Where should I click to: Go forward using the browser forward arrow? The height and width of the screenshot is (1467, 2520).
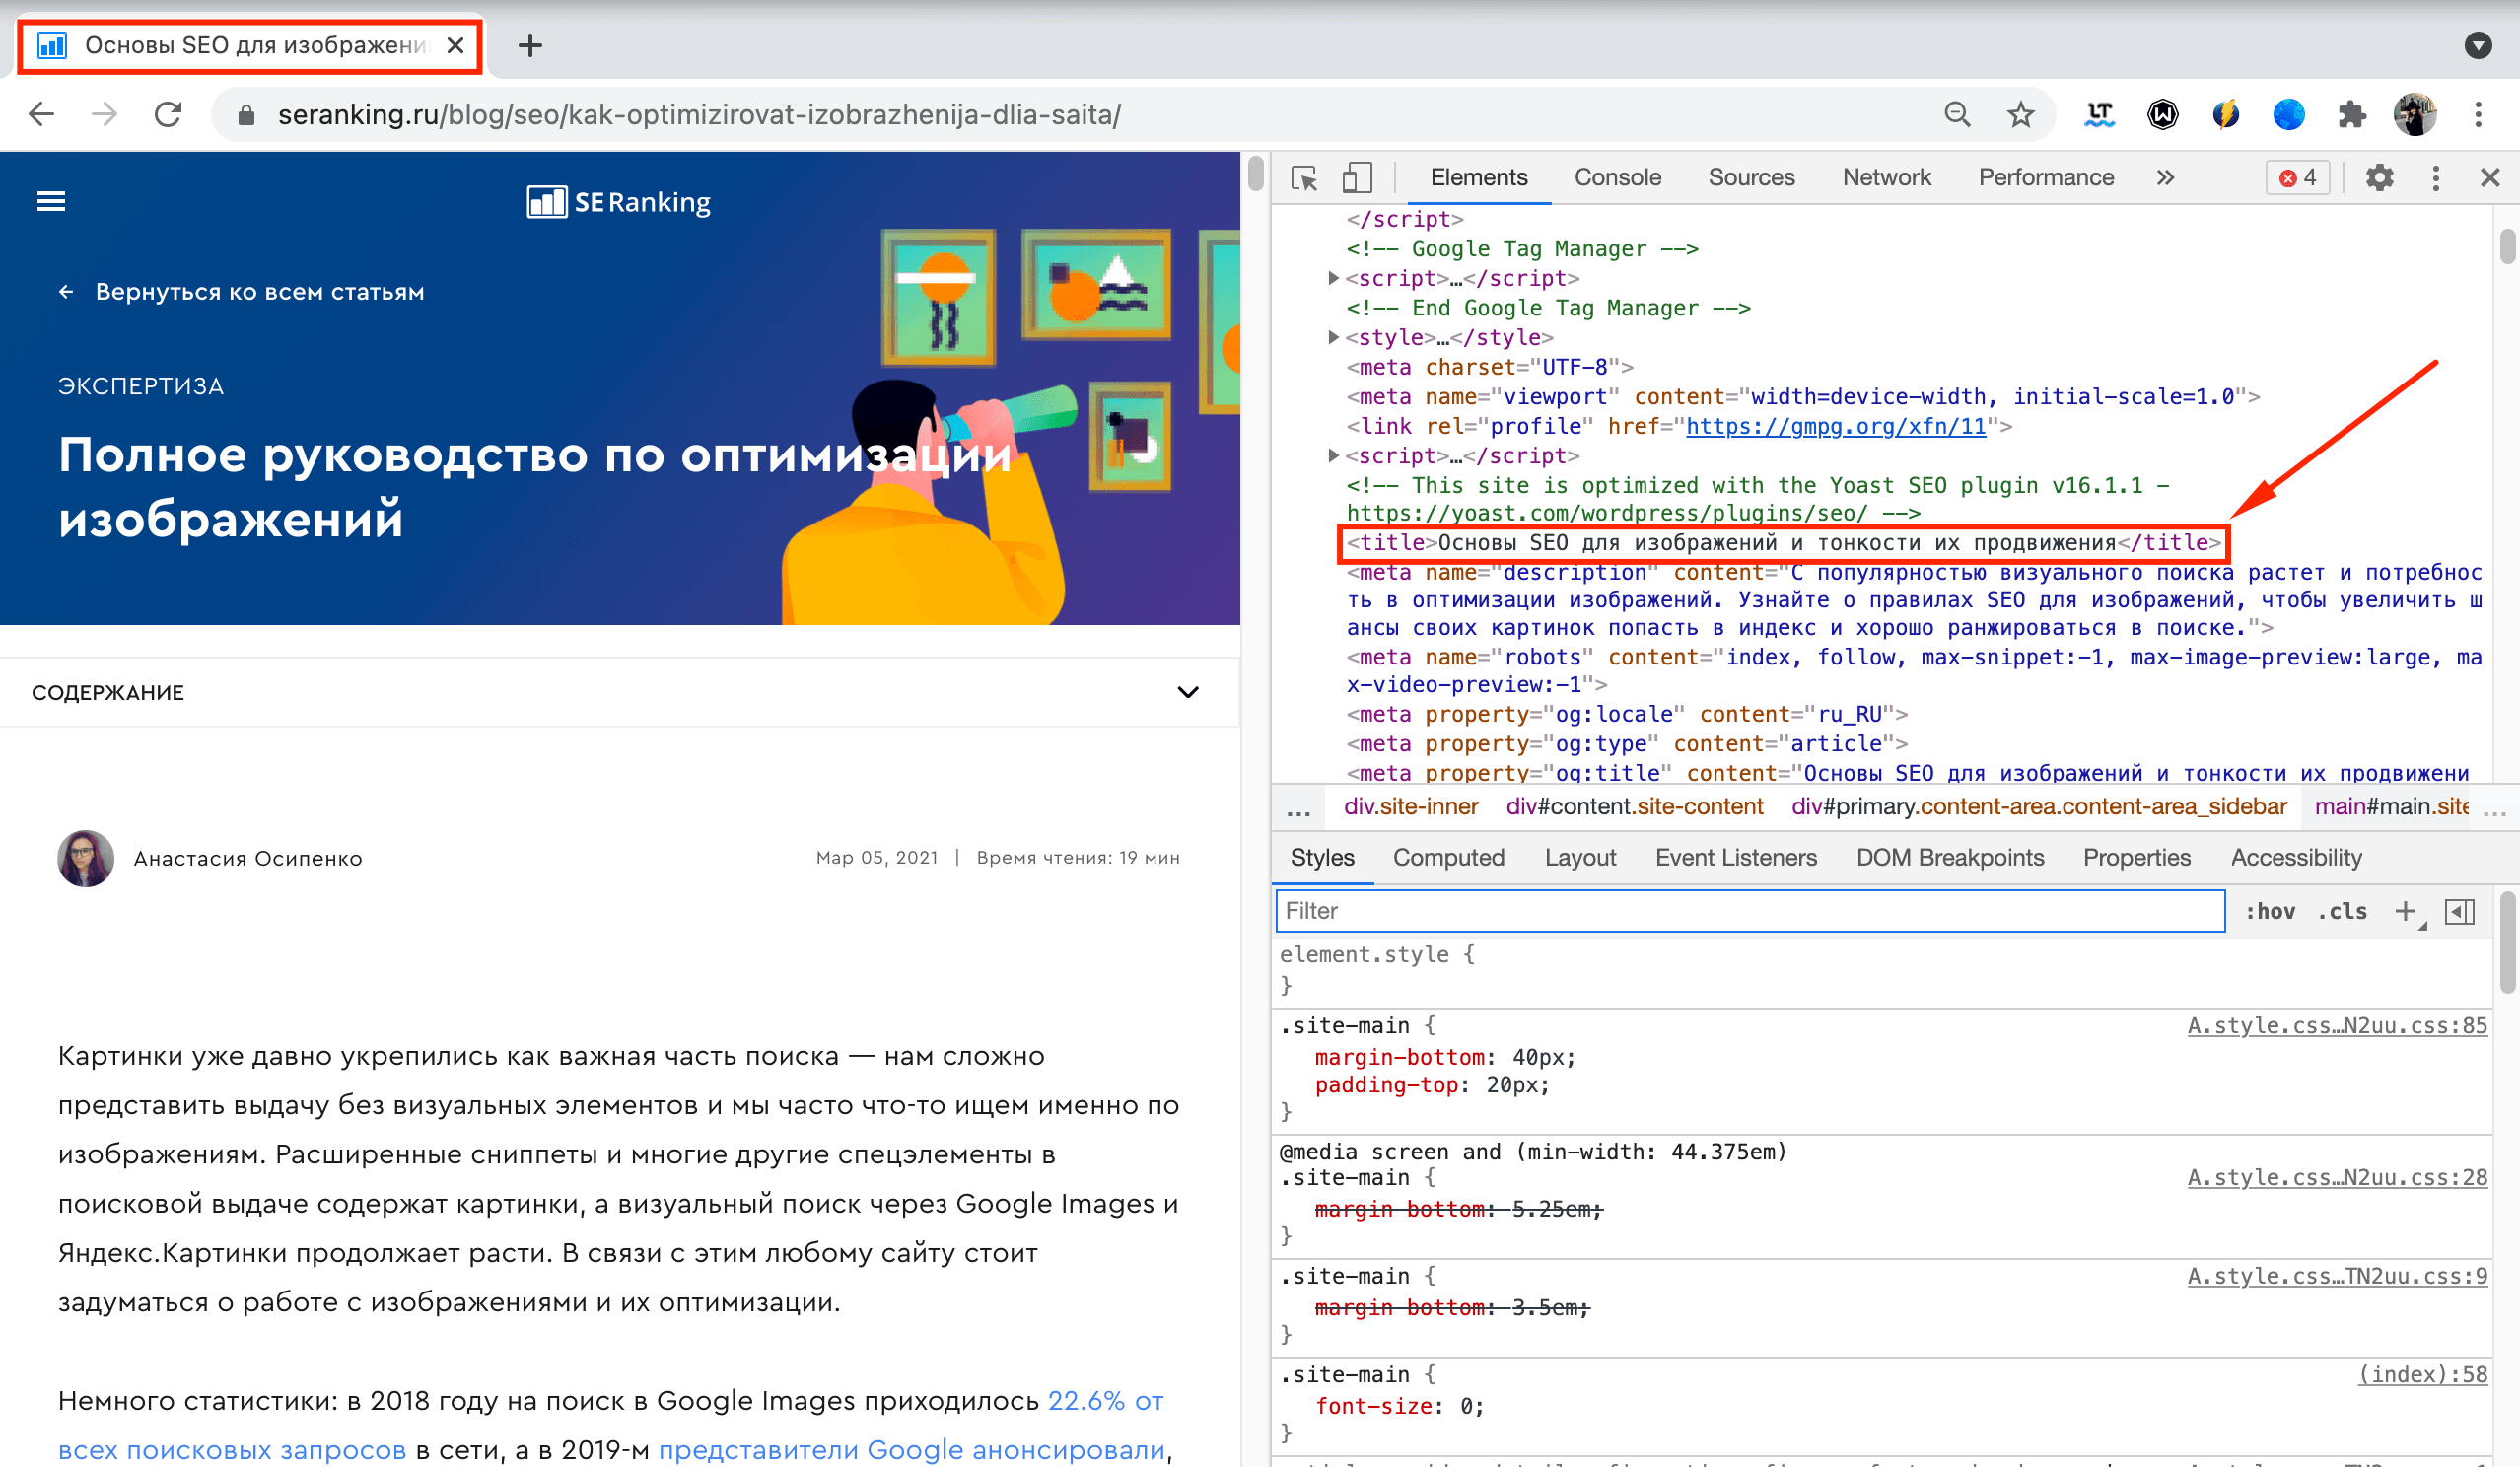(104, 114)
